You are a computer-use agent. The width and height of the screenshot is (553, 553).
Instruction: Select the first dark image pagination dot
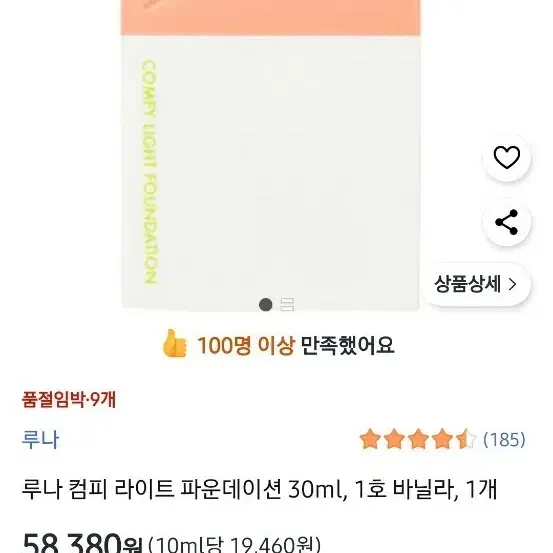click(x=266, y=305)
